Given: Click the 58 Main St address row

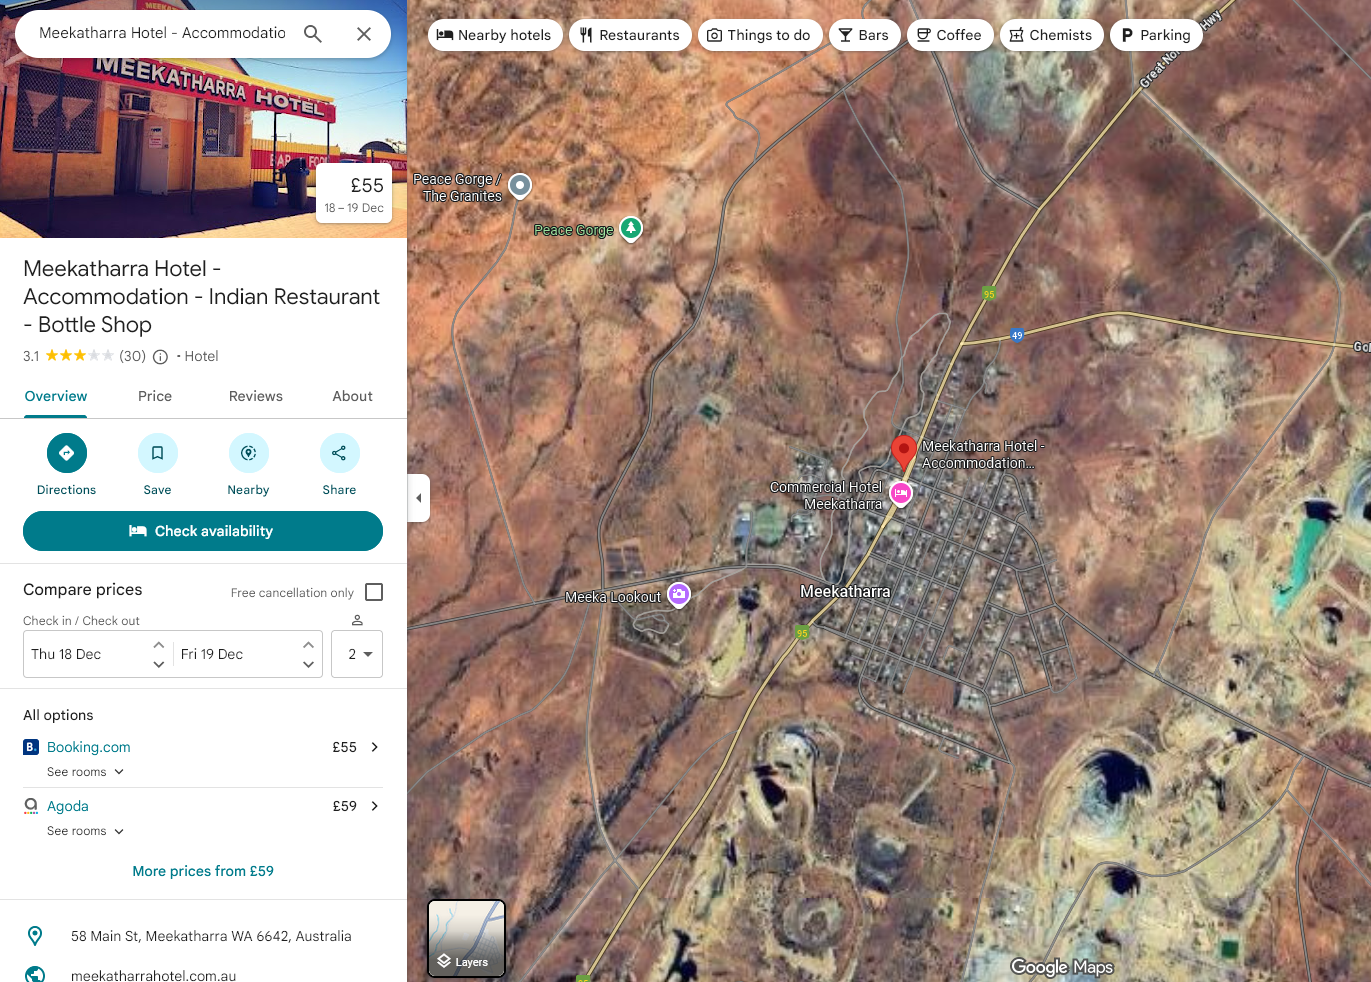Looking at the screenshot, I should (203, 936).
